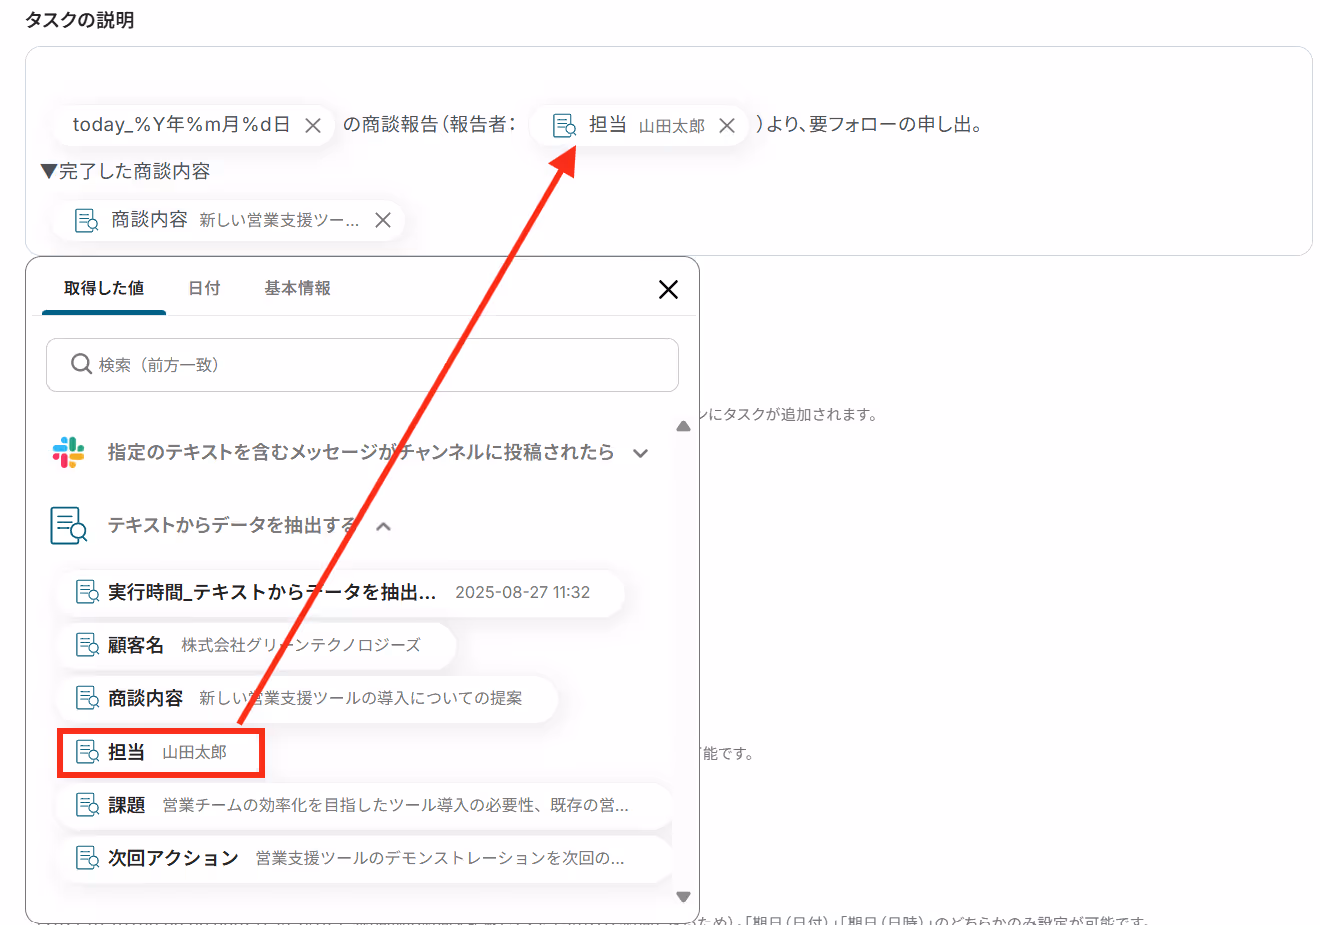Click document icon on 次回アクション row
The width and height of the screenshot is (1320, 925).
click(88, 858)
